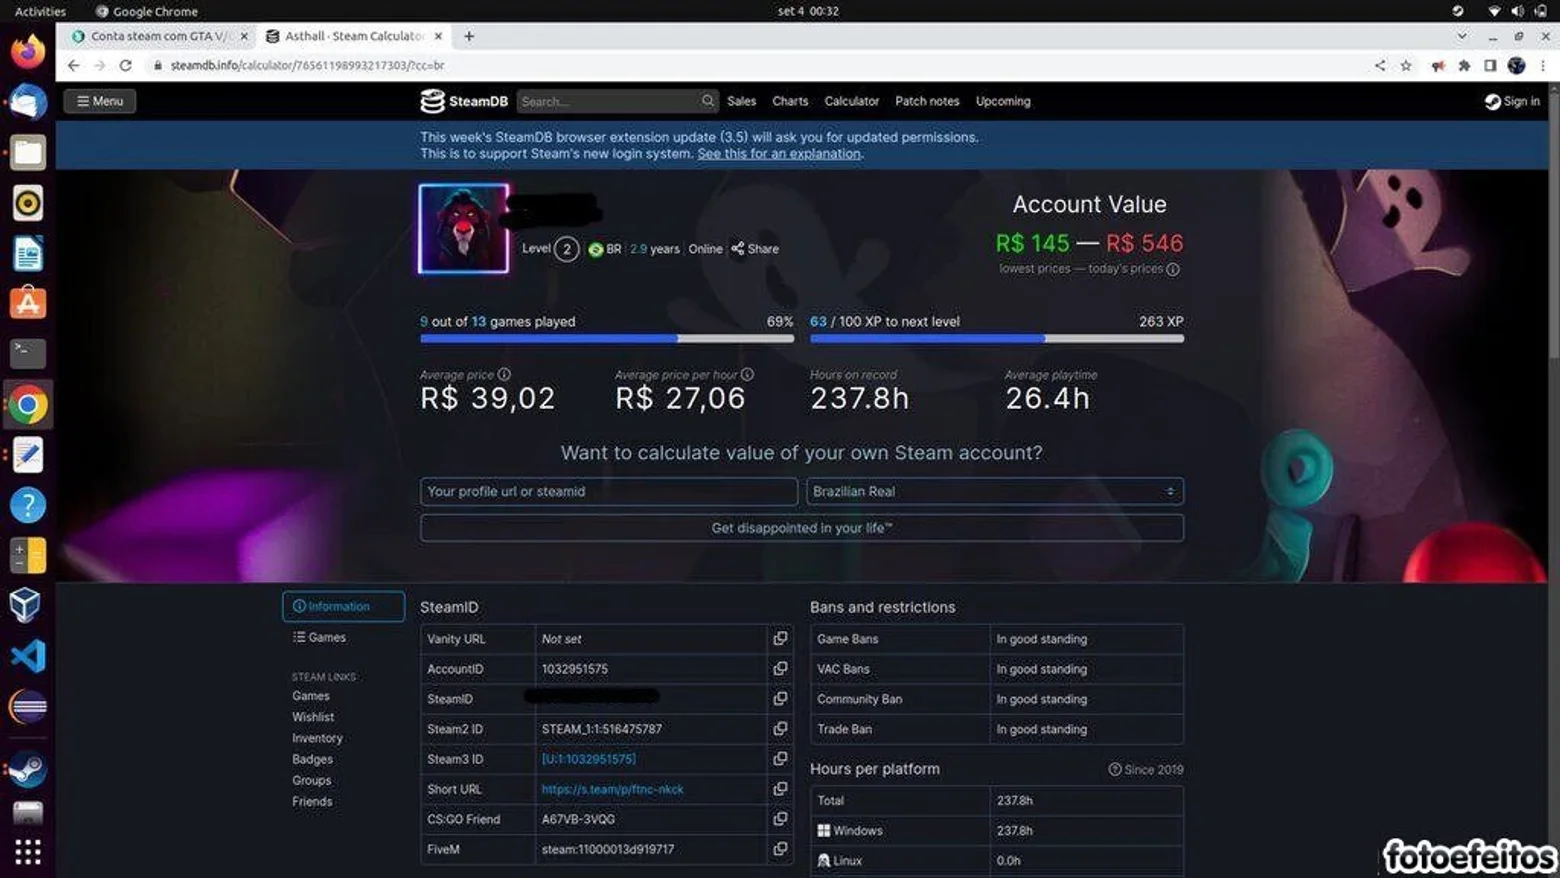Expand the Chrome tab search chevron

1462,36
